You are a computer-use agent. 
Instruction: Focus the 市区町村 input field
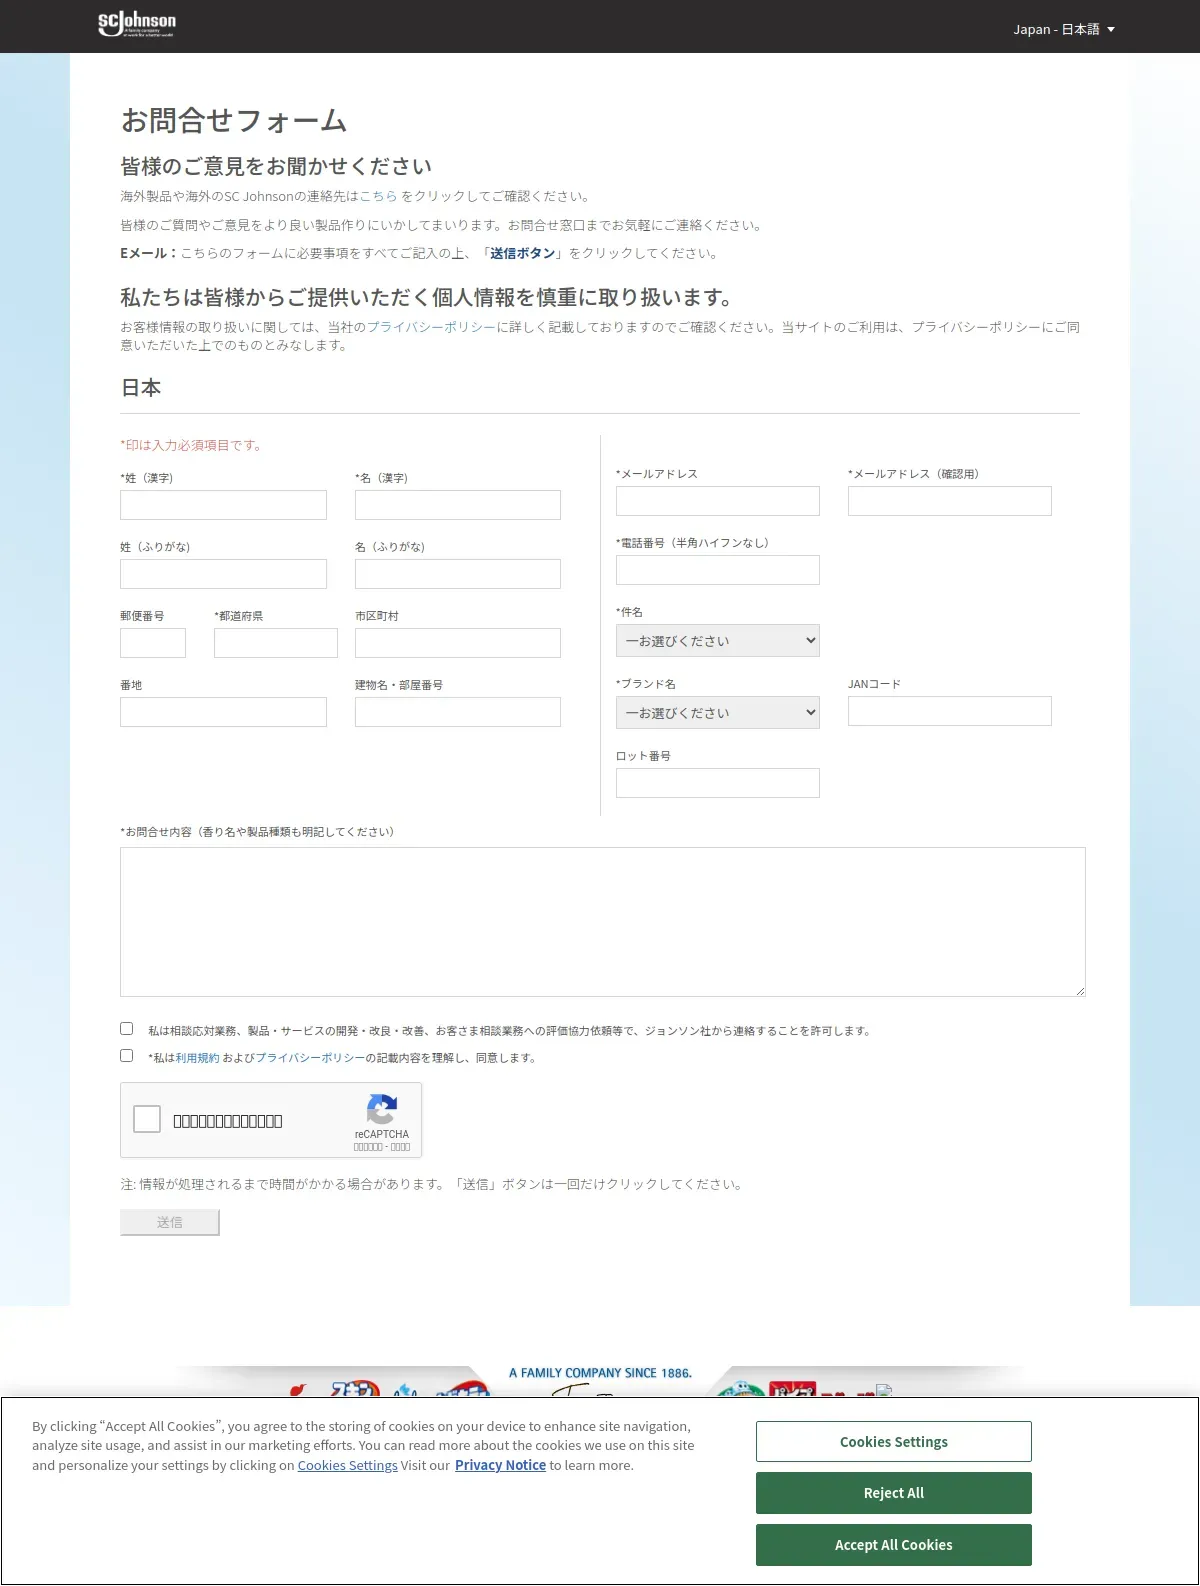[x=458, y=643]
